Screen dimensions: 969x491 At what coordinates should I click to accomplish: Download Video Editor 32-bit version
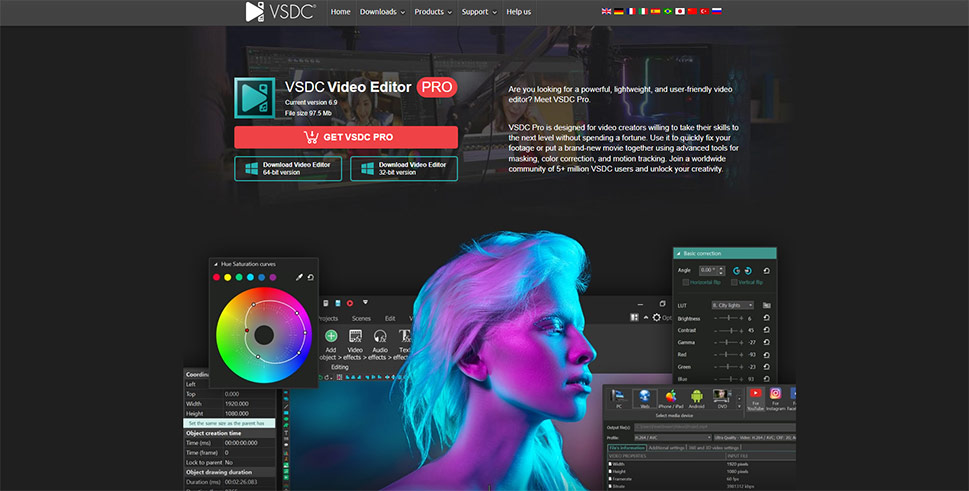tap(404, 169)
